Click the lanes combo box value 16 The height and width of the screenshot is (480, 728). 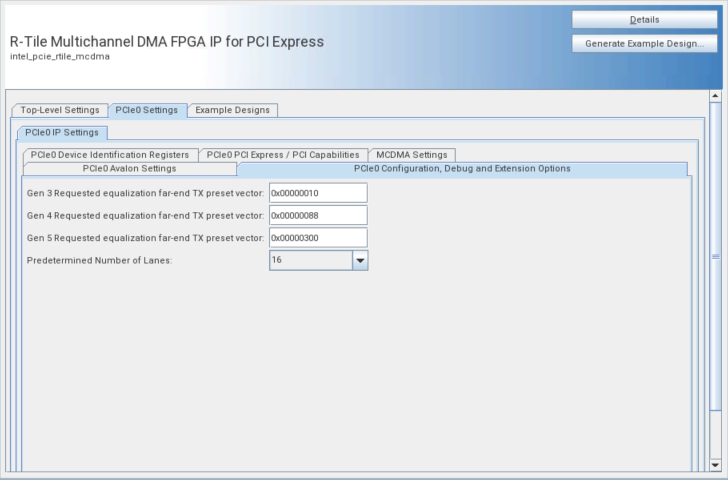coord(310,260)
